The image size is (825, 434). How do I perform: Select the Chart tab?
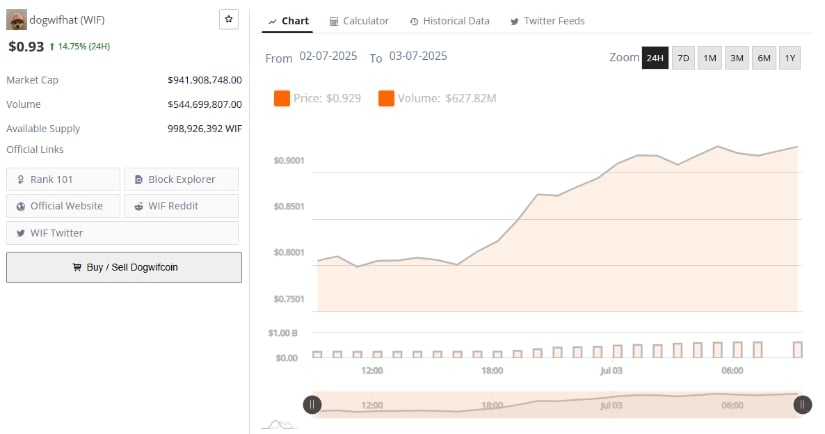pyautogui.click(x=288, y=21)
